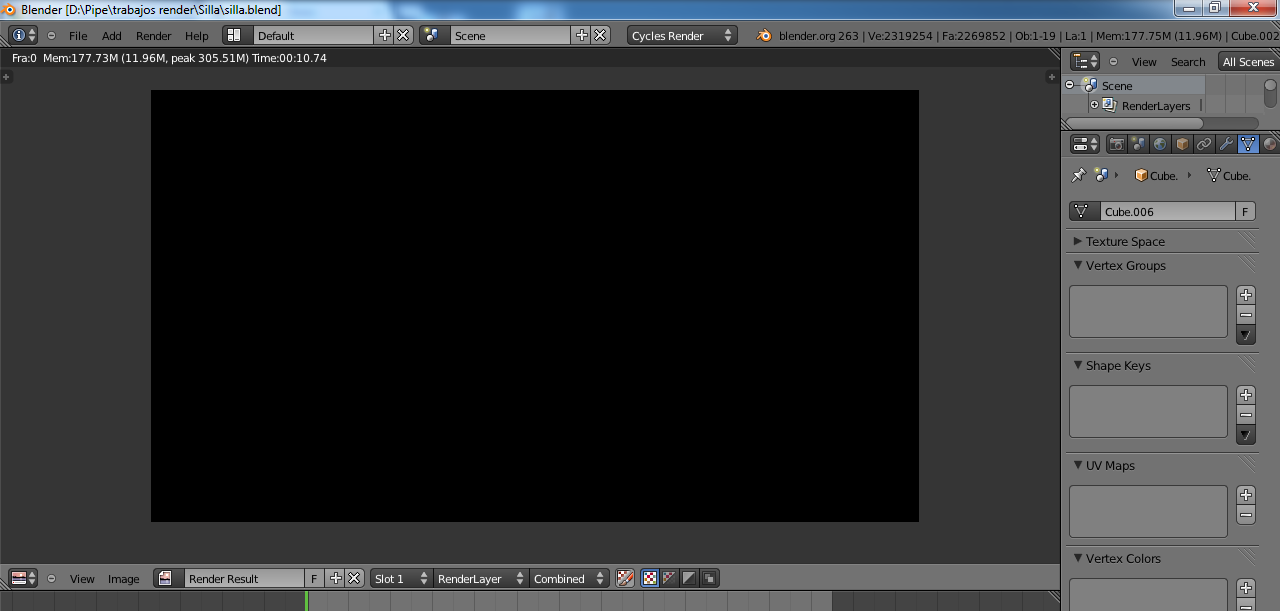The height and width of the screenshot is (611, 1280).
Task: Add a new screen layout
Action: (384, 35)
